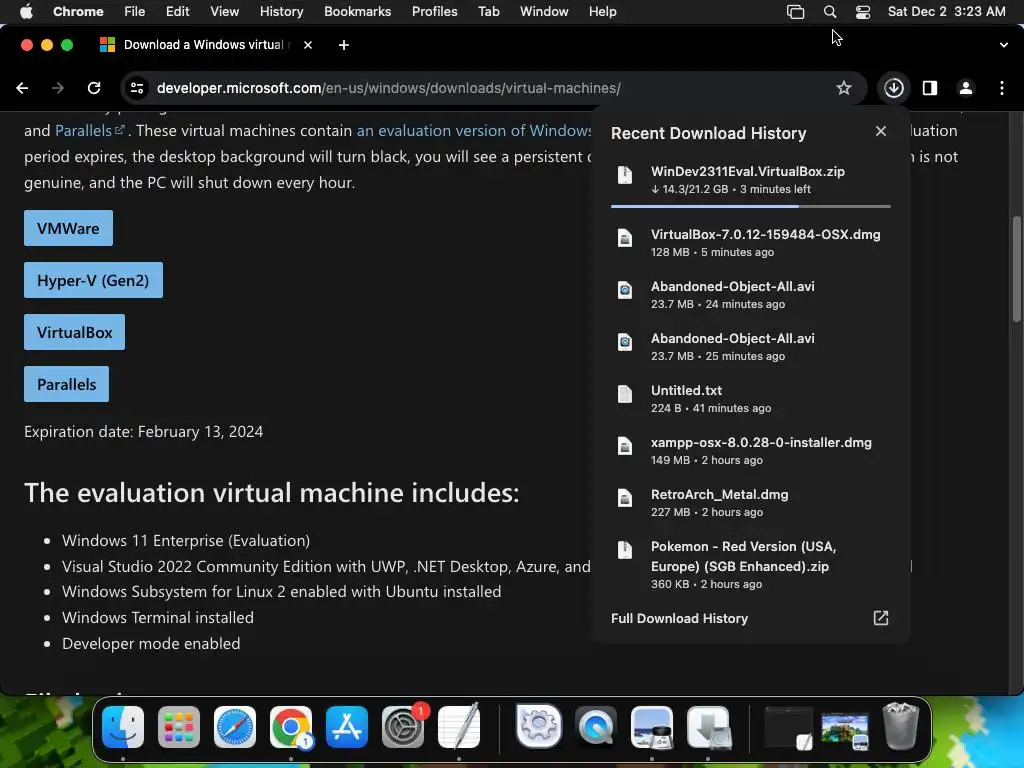This screenshot has width=1024, height=768.
Task: Close the Recent Download History popup
Action: [880, 131]
